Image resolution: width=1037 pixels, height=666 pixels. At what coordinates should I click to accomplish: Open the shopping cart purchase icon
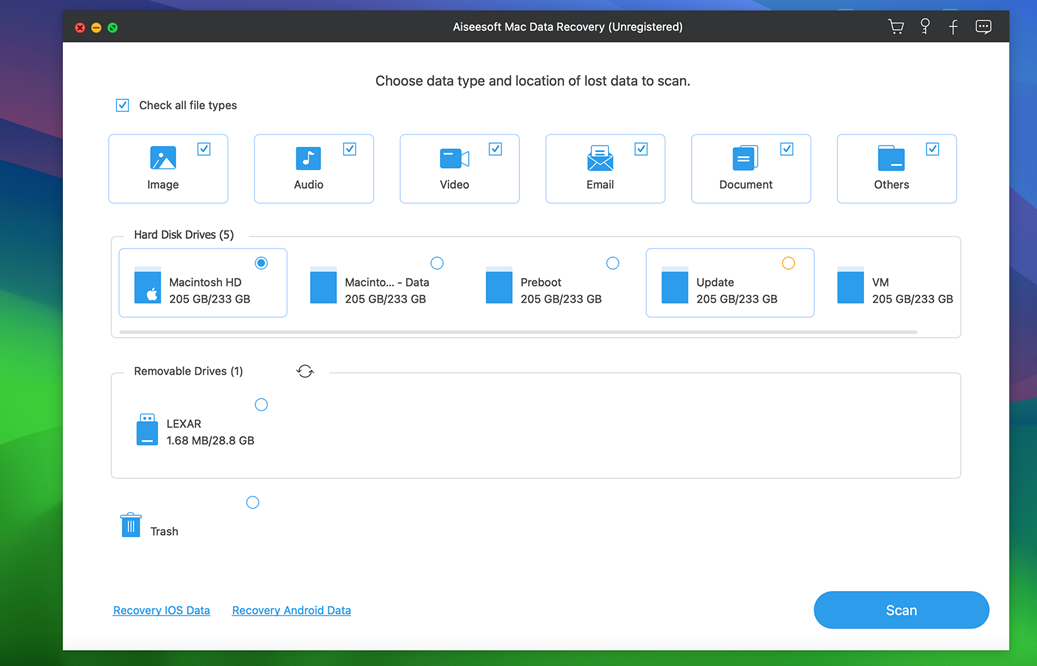[896, 26]
